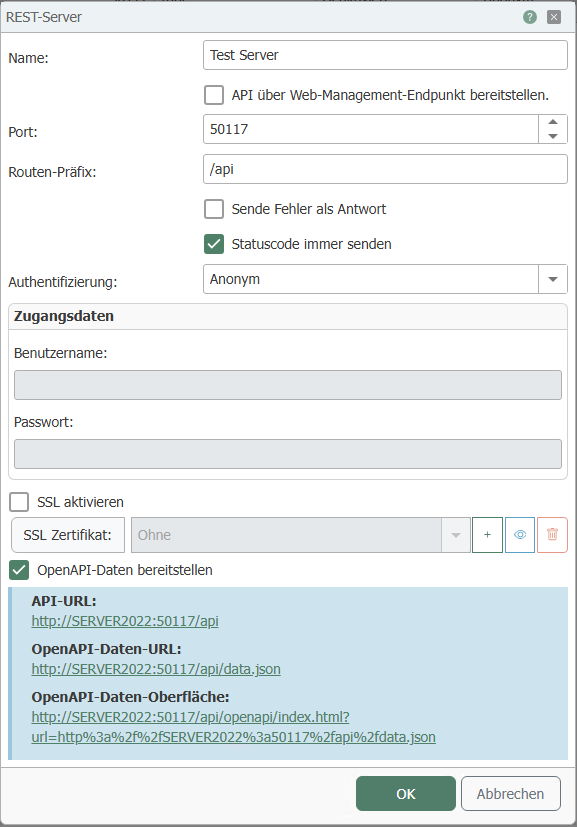577x827 pixels.
Task: Close the REST-Server dialog with X icon
Action: click(x=554, y=17)
